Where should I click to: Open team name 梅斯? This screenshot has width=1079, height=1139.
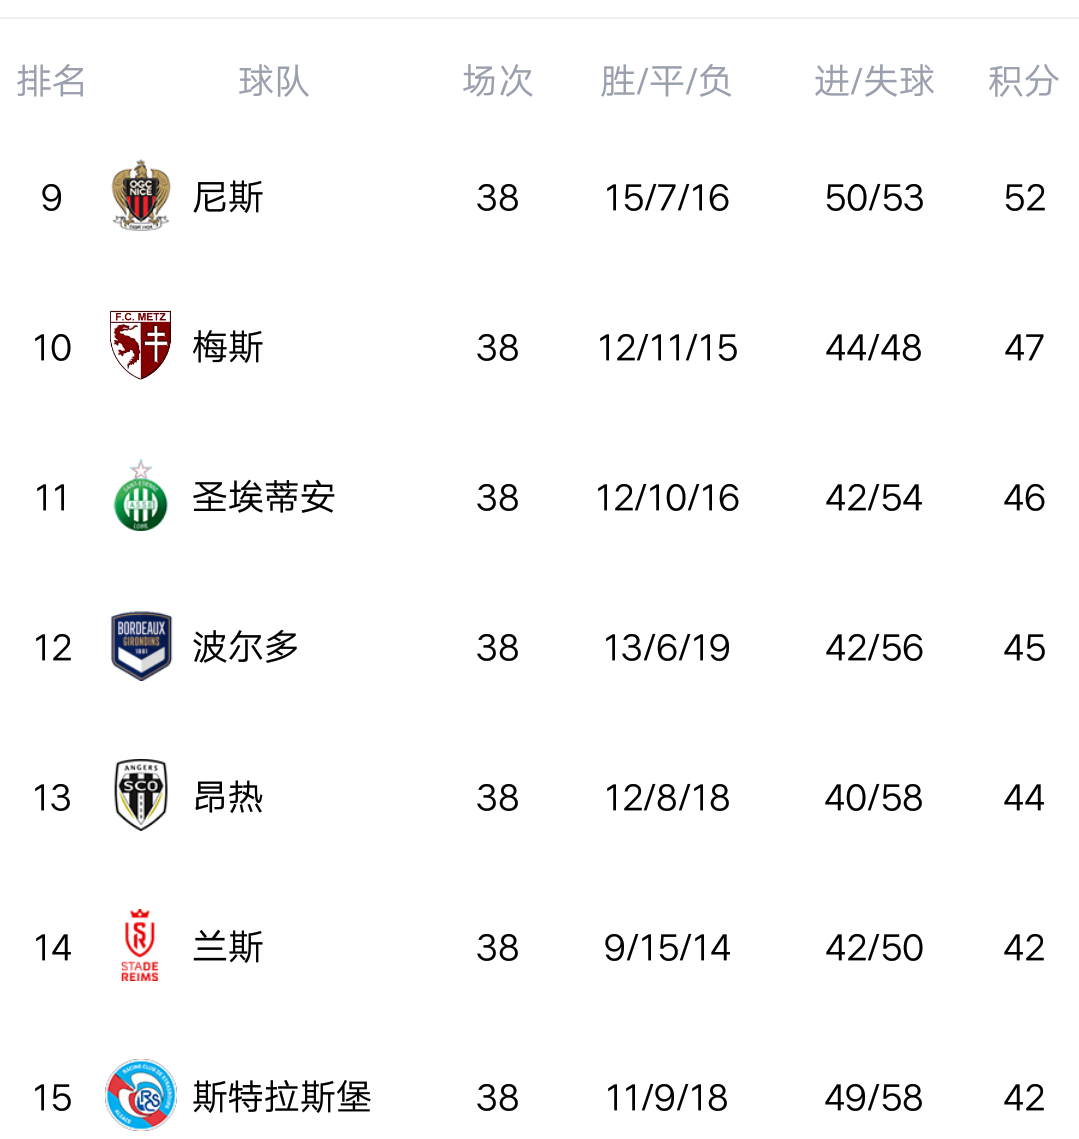(228, 347)
